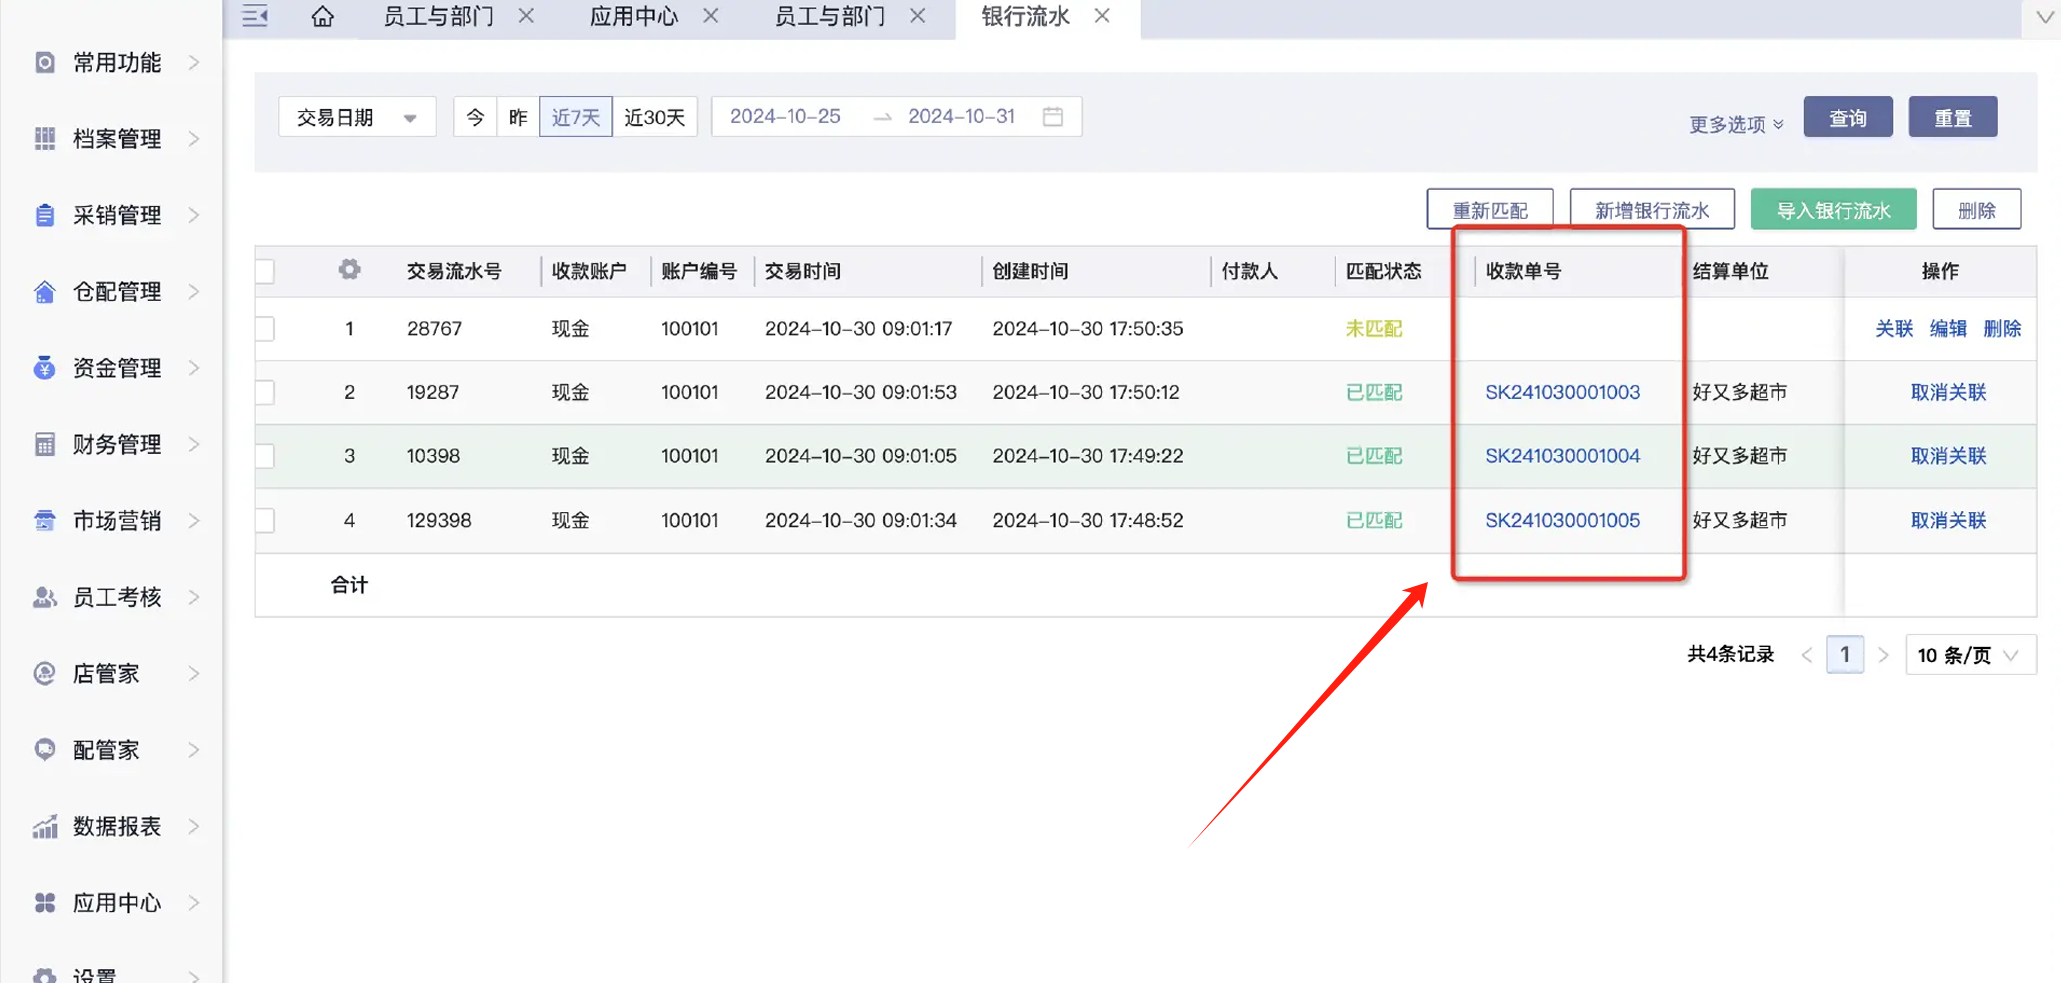
Task: Click 取消关联 for receipt SK241030001005
Action: coord(1948,520)
